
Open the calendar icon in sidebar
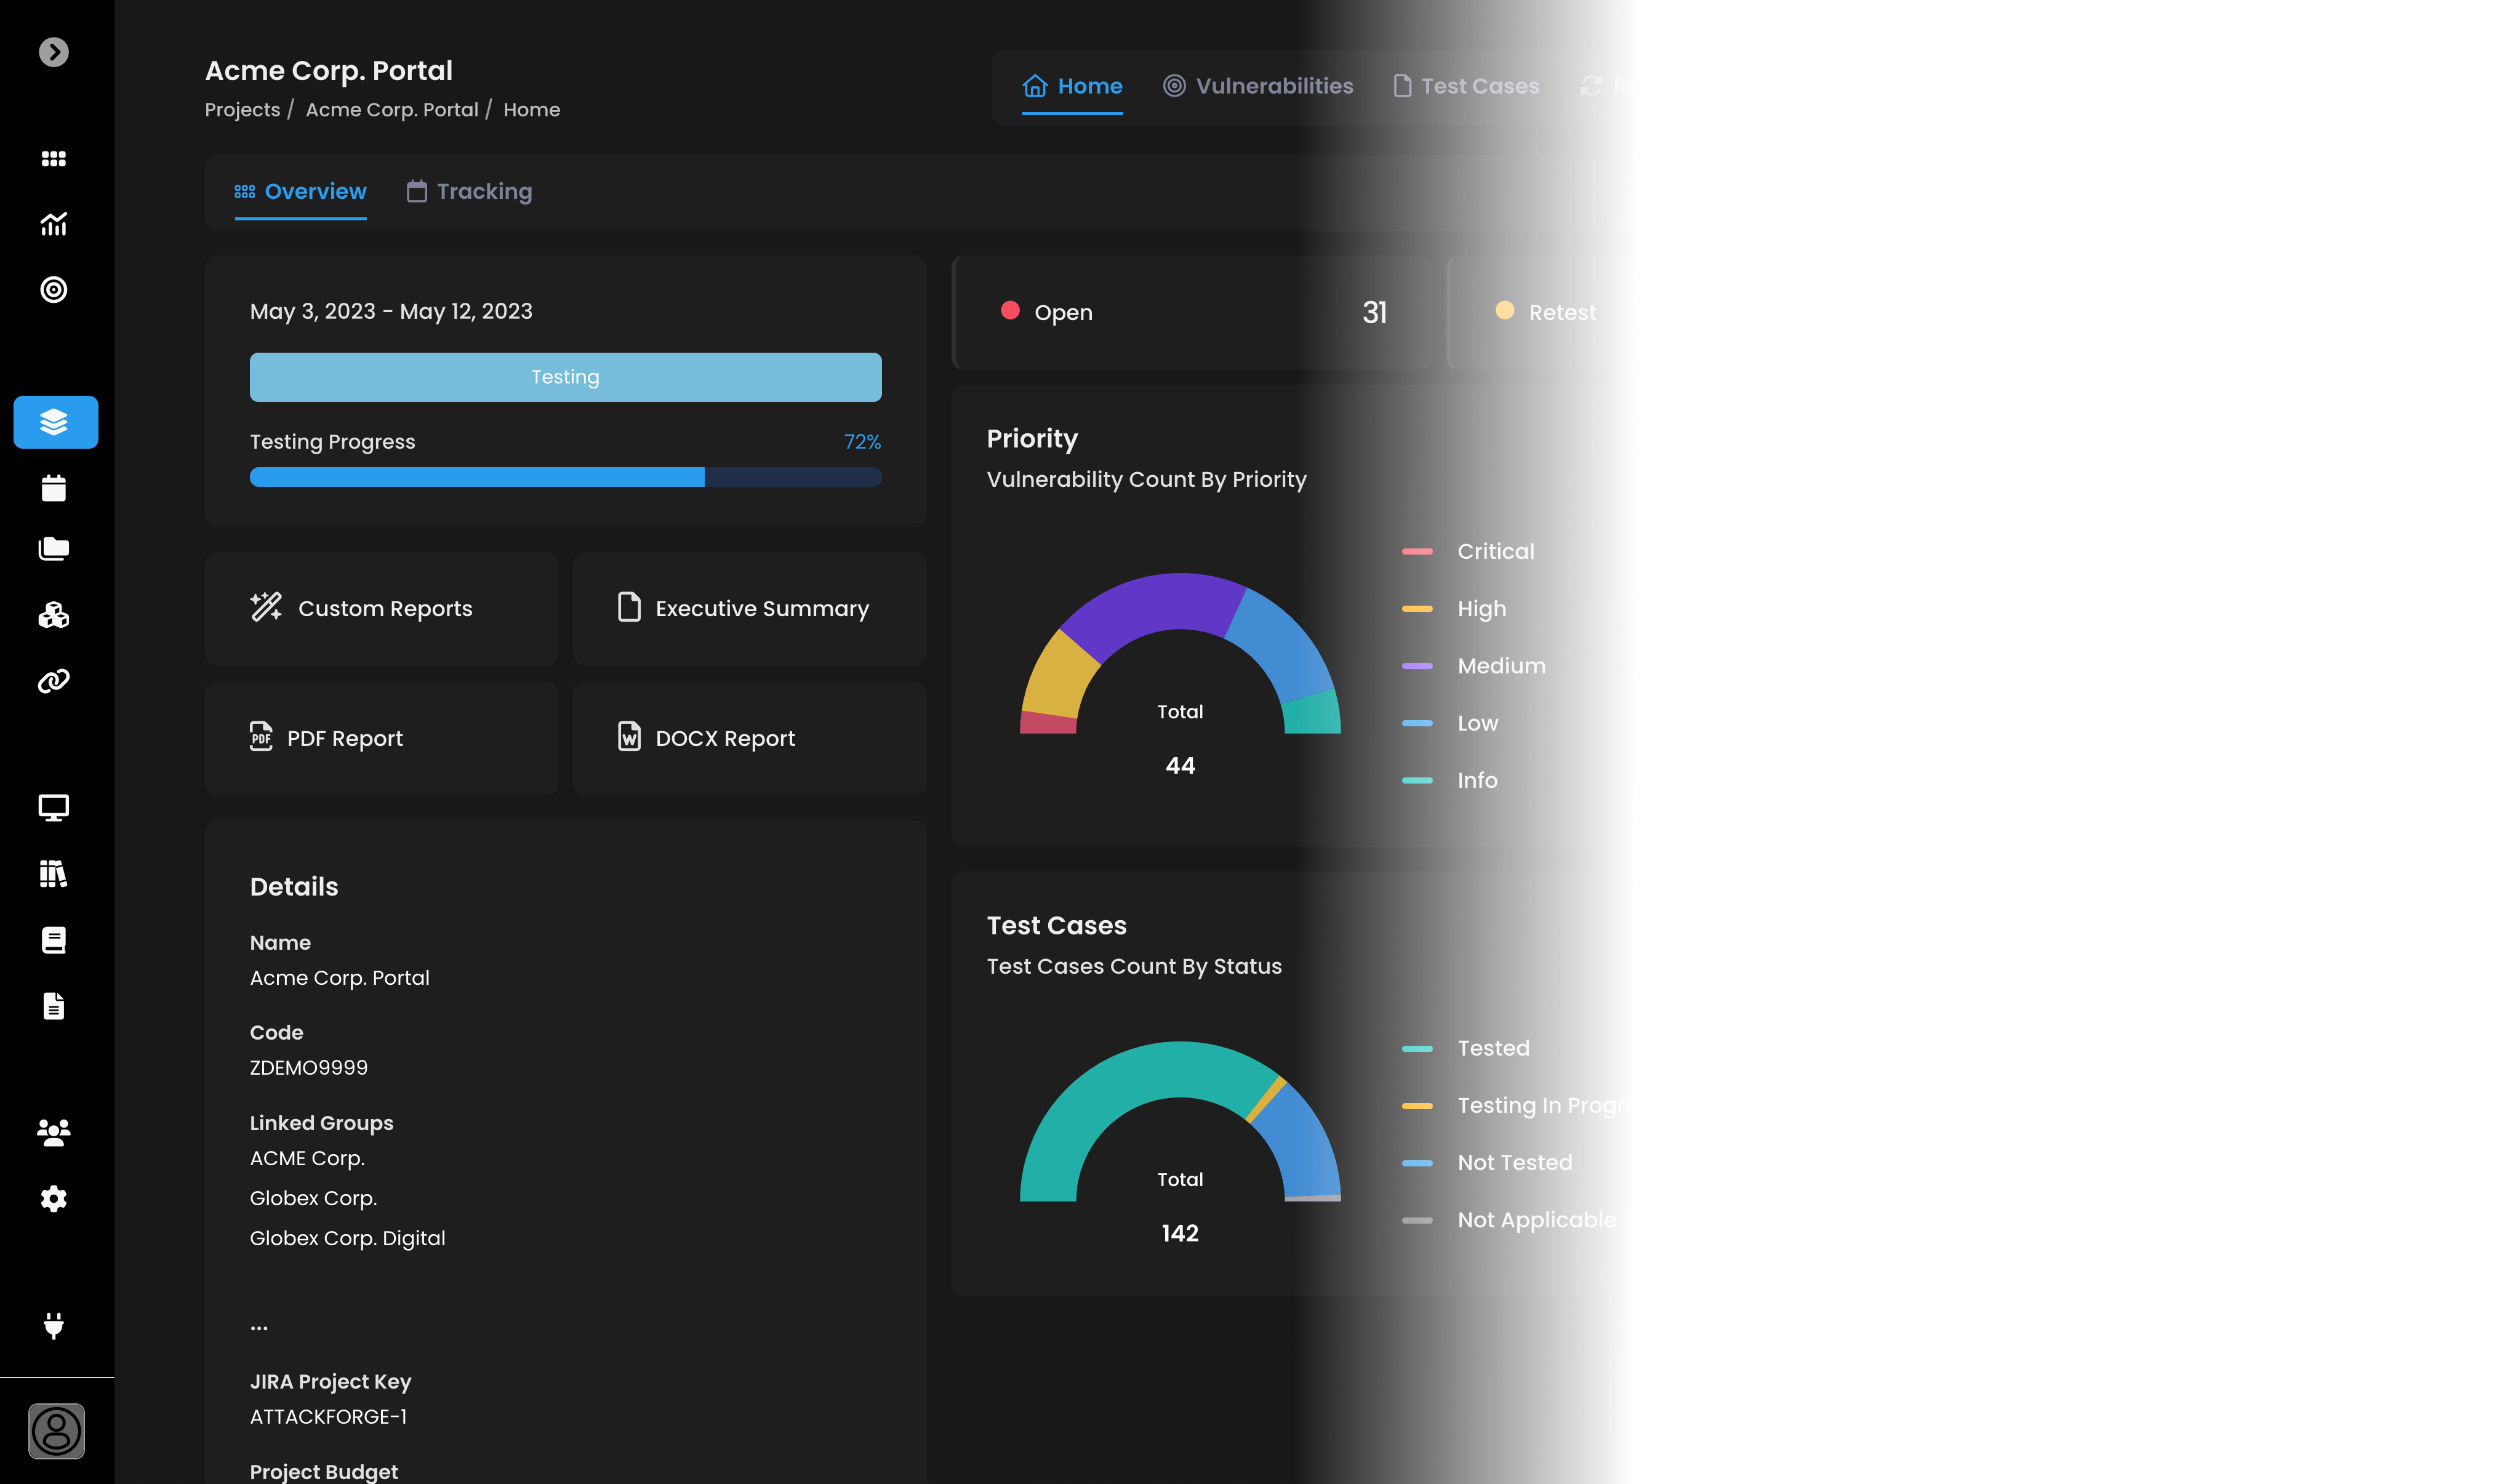click(54, 488)
